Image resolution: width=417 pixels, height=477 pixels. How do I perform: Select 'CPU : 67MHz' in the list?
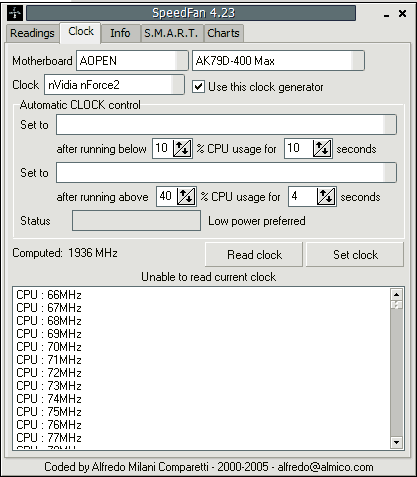(49, 308)
